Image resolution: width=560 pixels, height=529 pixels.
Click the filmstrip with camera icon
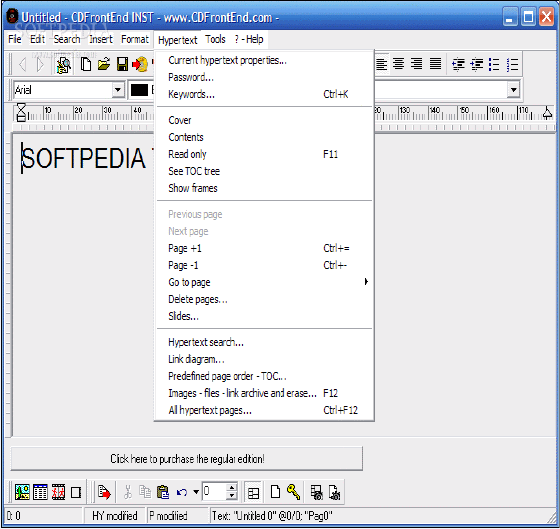coord(316,492)
